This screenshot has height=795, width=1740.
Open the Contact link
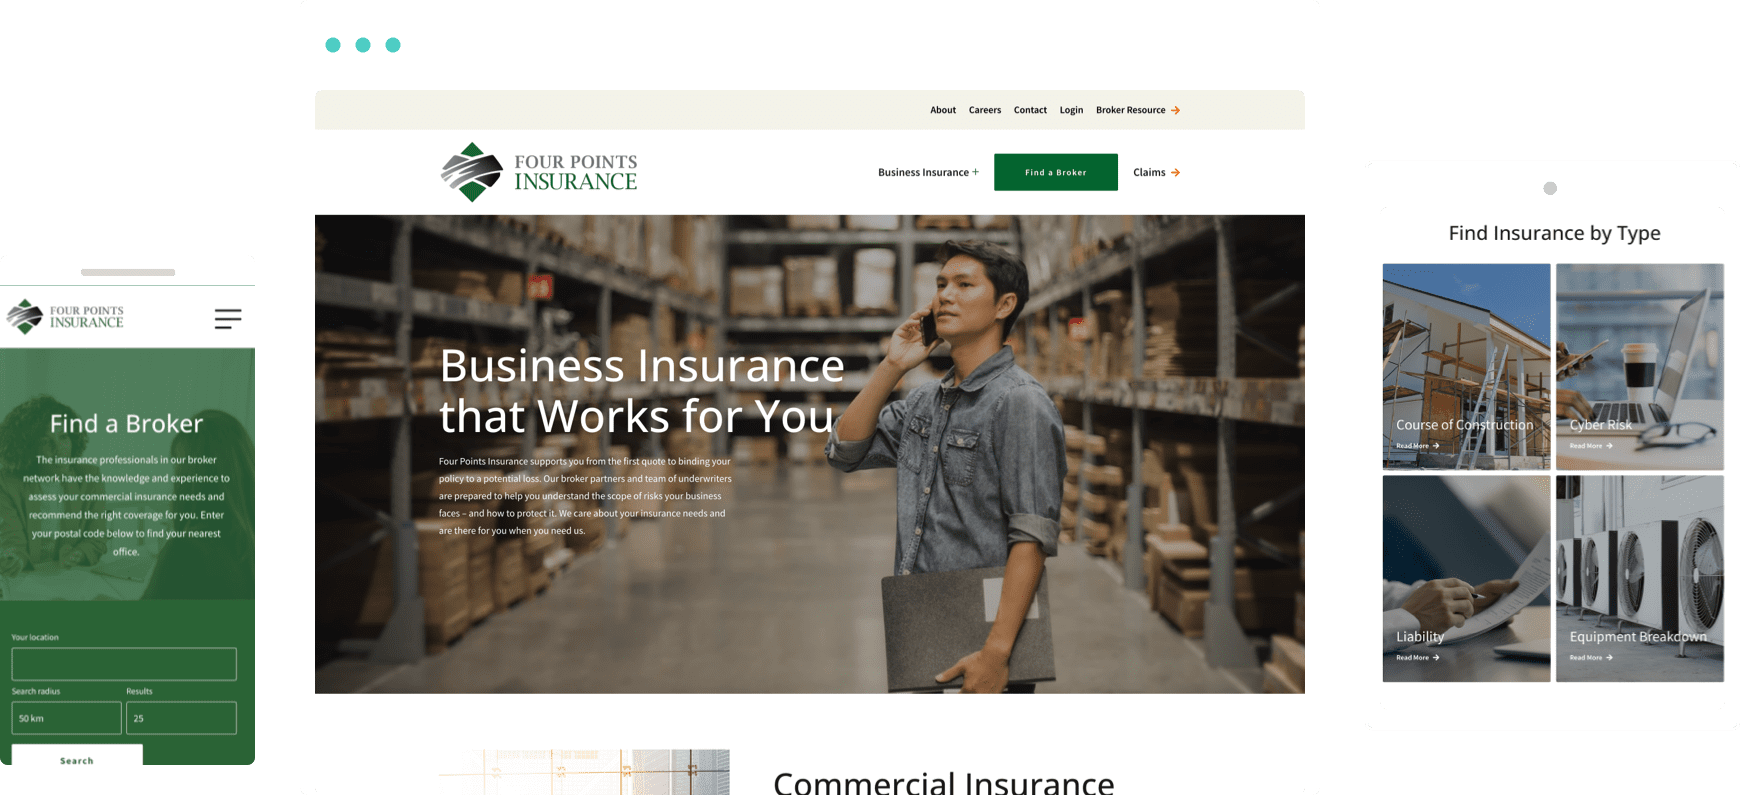pyautogui.click(x=1030, y=110)
